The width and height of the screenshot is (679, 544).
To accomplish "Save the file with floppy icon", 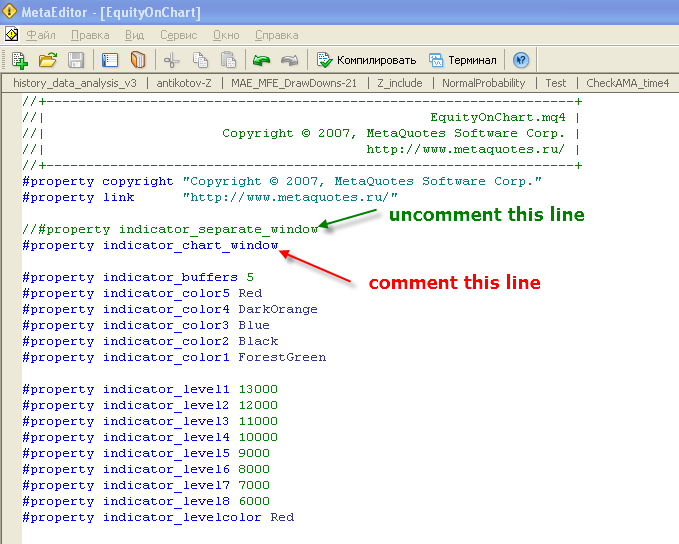I will pos(76,60).
